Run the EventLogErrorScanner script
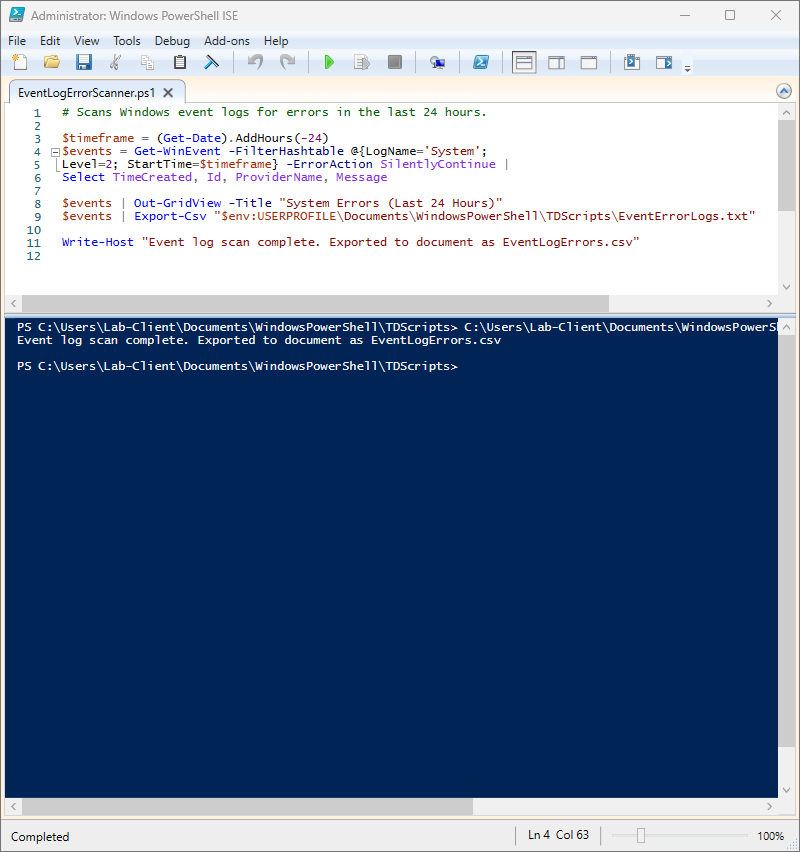The height and width of the screenshot is (852, 800). tap(329, 62)
